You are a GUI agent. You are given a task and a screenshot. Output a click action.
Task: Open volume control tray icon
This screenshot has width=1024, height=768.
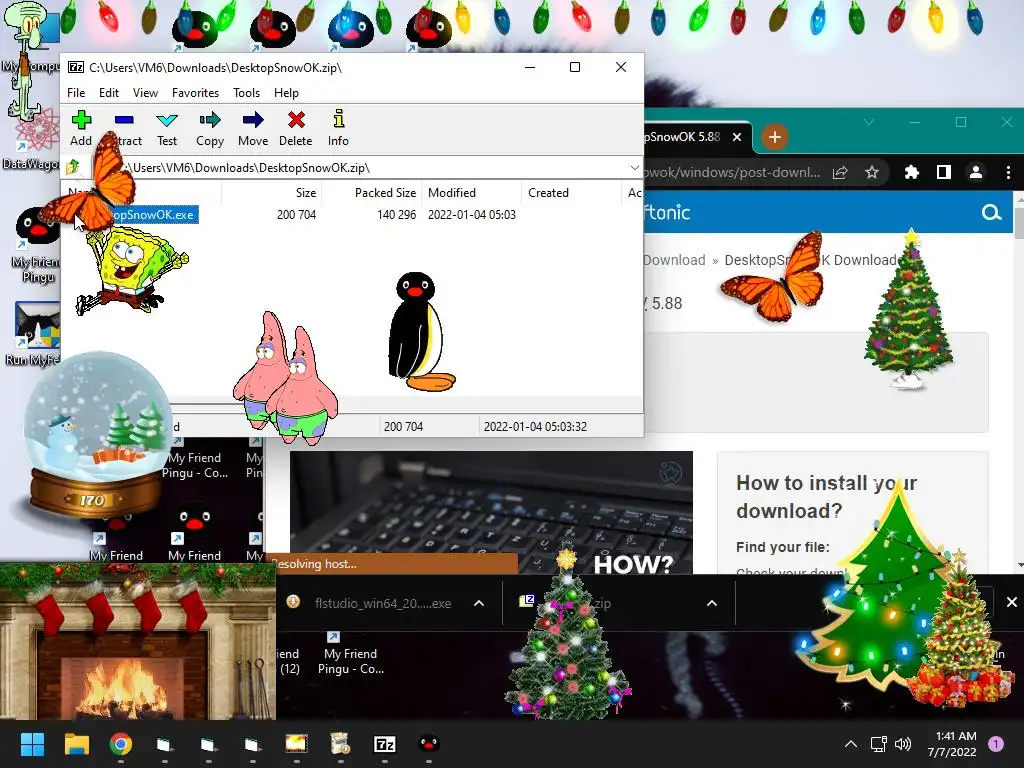point(903,744)
